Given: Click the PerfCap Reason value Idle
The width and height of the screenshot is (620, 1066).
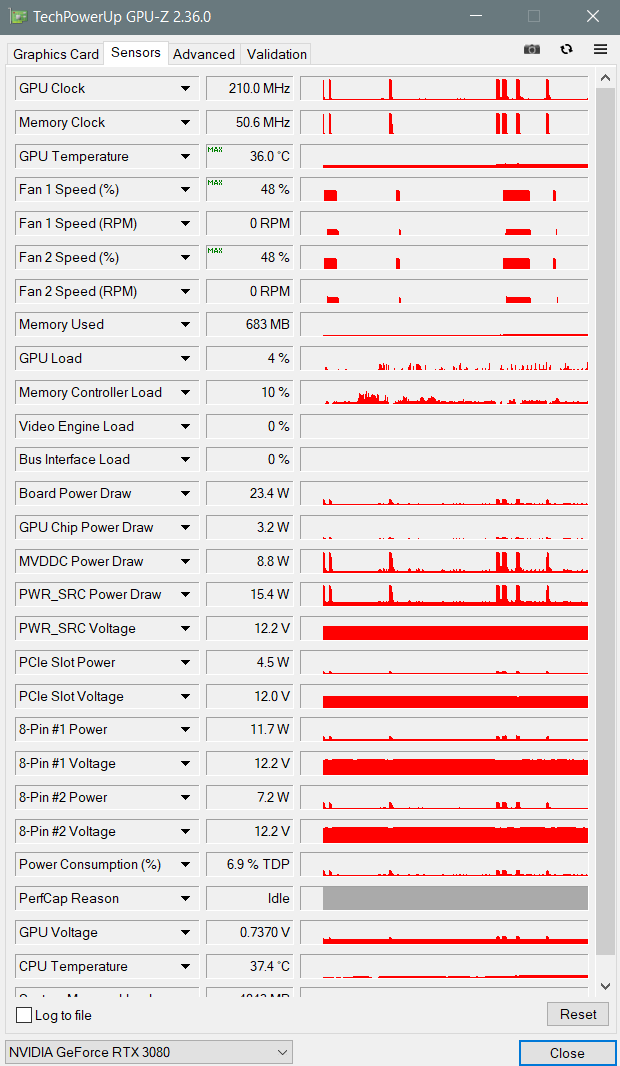Looking at the screenshot, I should 249,899.
